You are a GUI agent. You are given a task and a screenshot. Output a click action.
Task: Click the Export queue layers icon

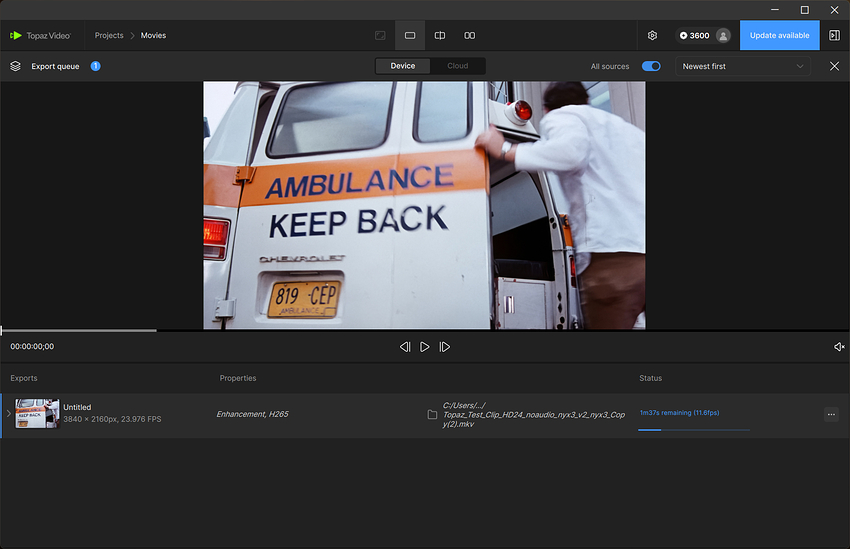tap(15, 66)
